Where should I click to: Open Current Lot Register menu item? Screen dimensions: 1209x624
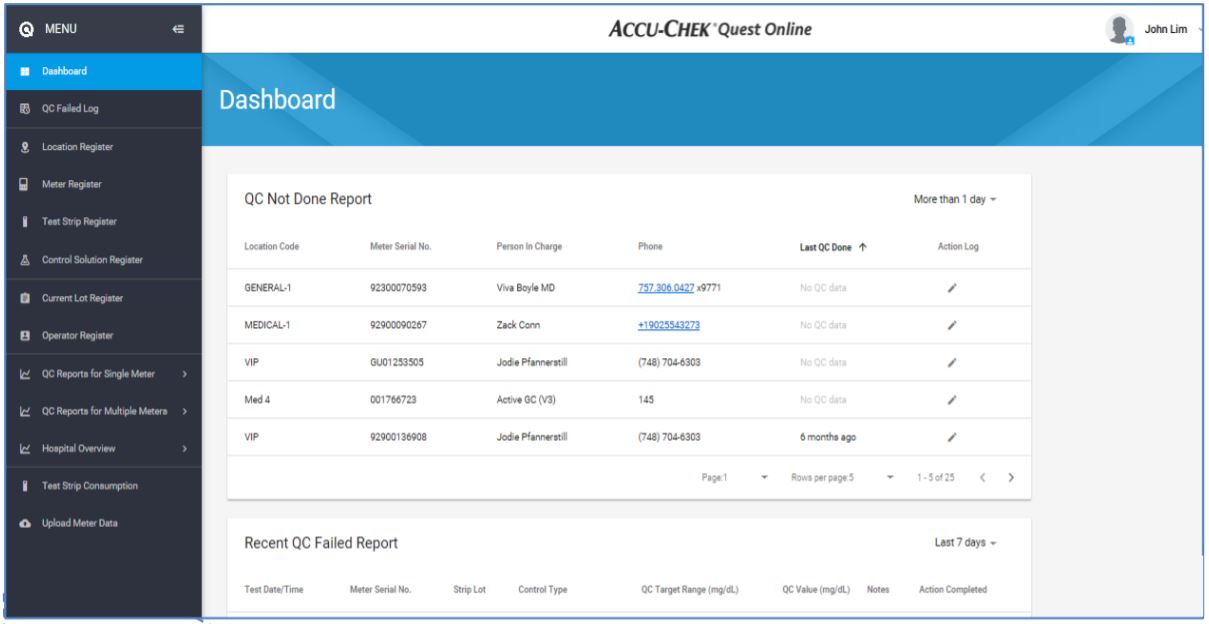103,298
